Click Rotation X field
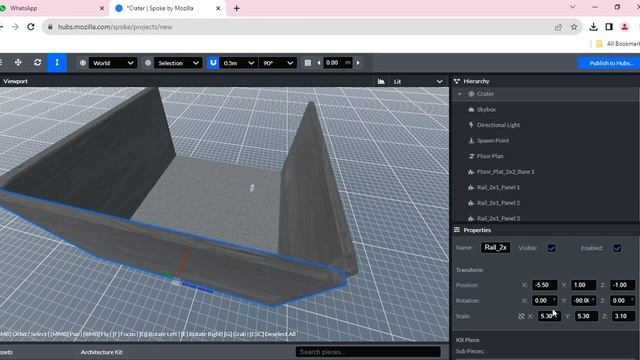 (544, 300)
